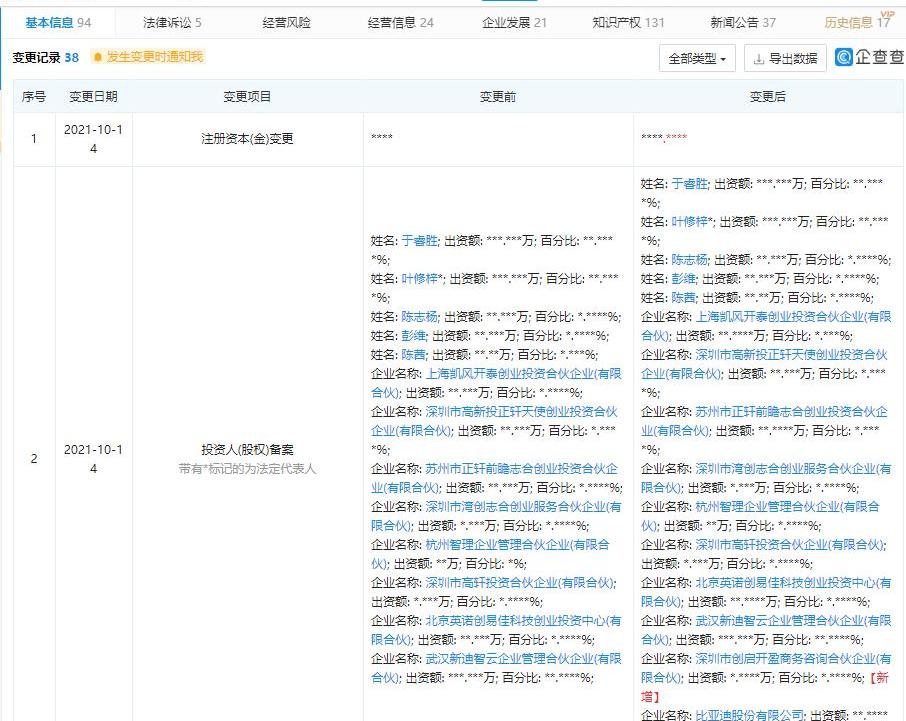
Task: Click 导出数据 export button
Action: tap(785, 58)
